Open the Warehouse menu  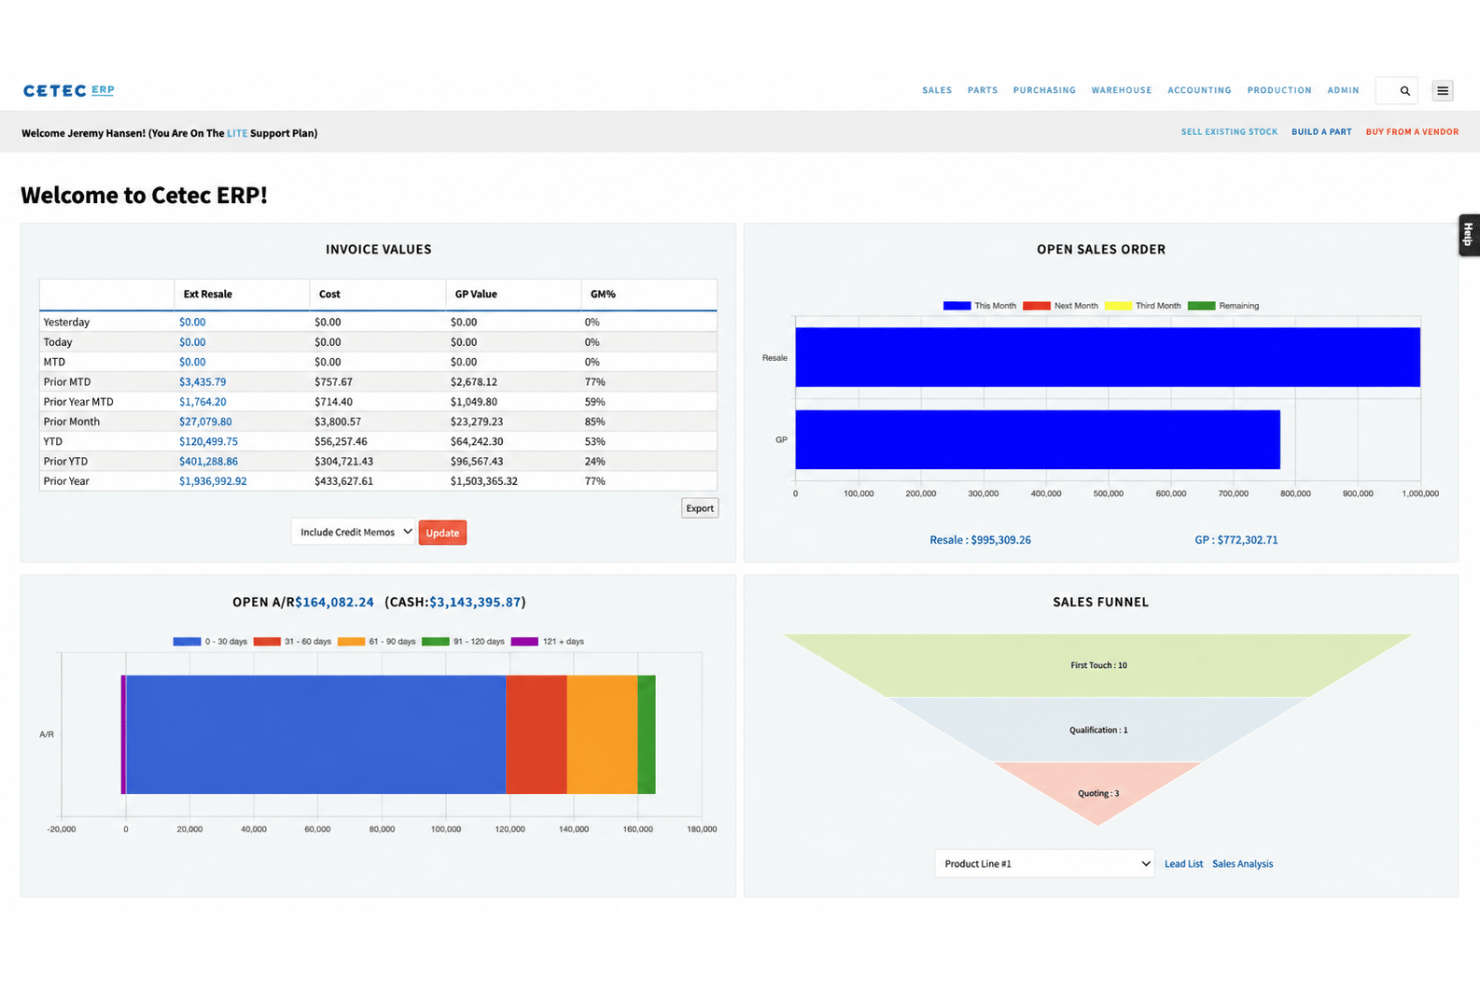tap(1121, 91)
